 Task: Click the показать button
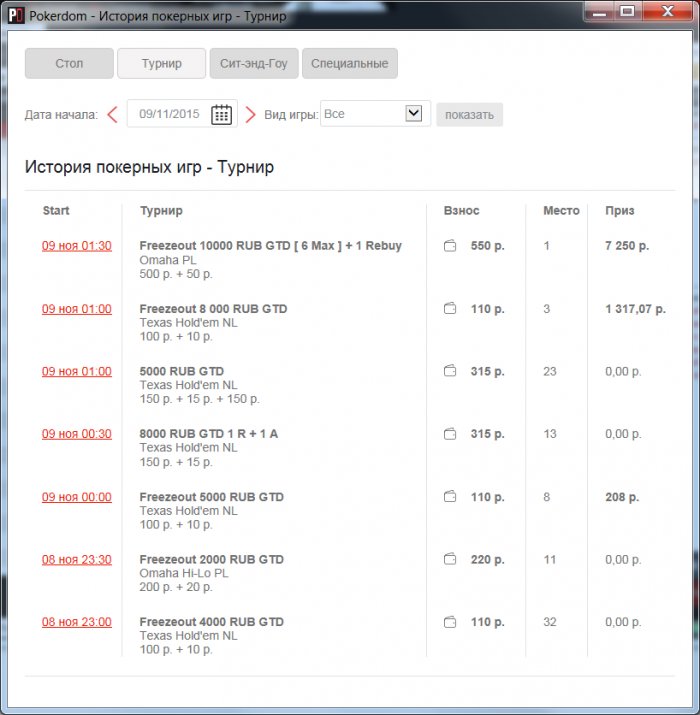[470, 114]
